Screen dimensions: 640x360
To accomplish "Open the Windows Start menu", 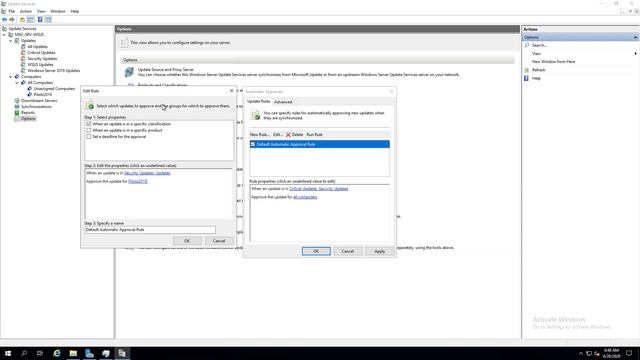I will 8,353.
